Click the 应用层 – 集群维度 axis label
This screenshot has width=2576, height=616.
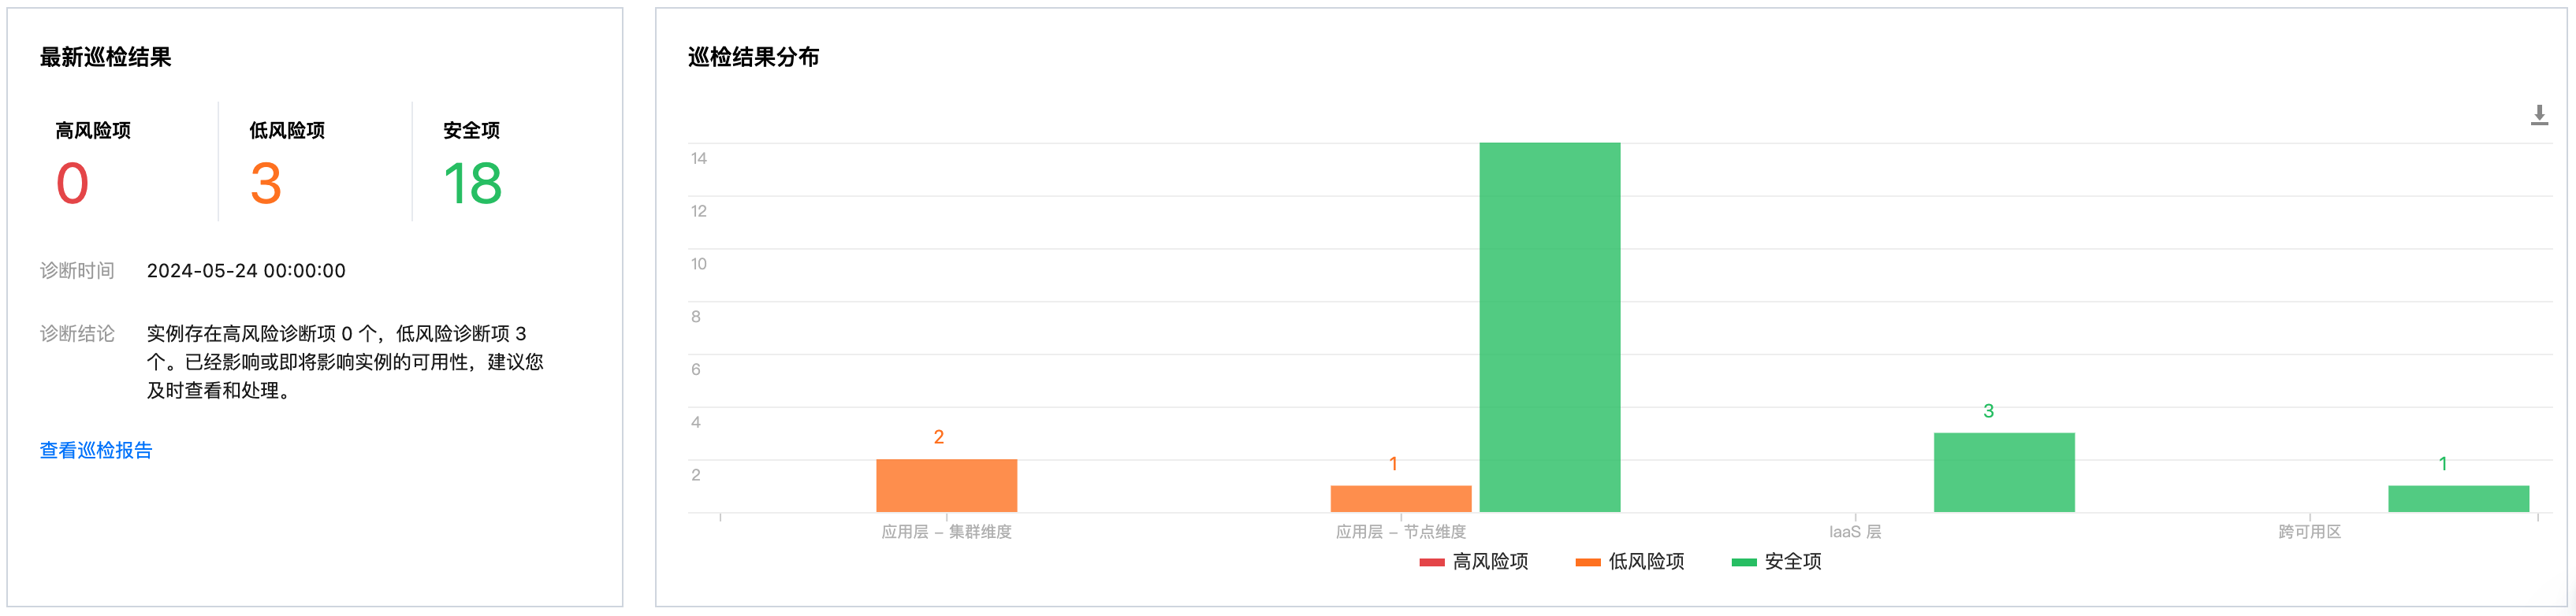click(x=946, y=531)
